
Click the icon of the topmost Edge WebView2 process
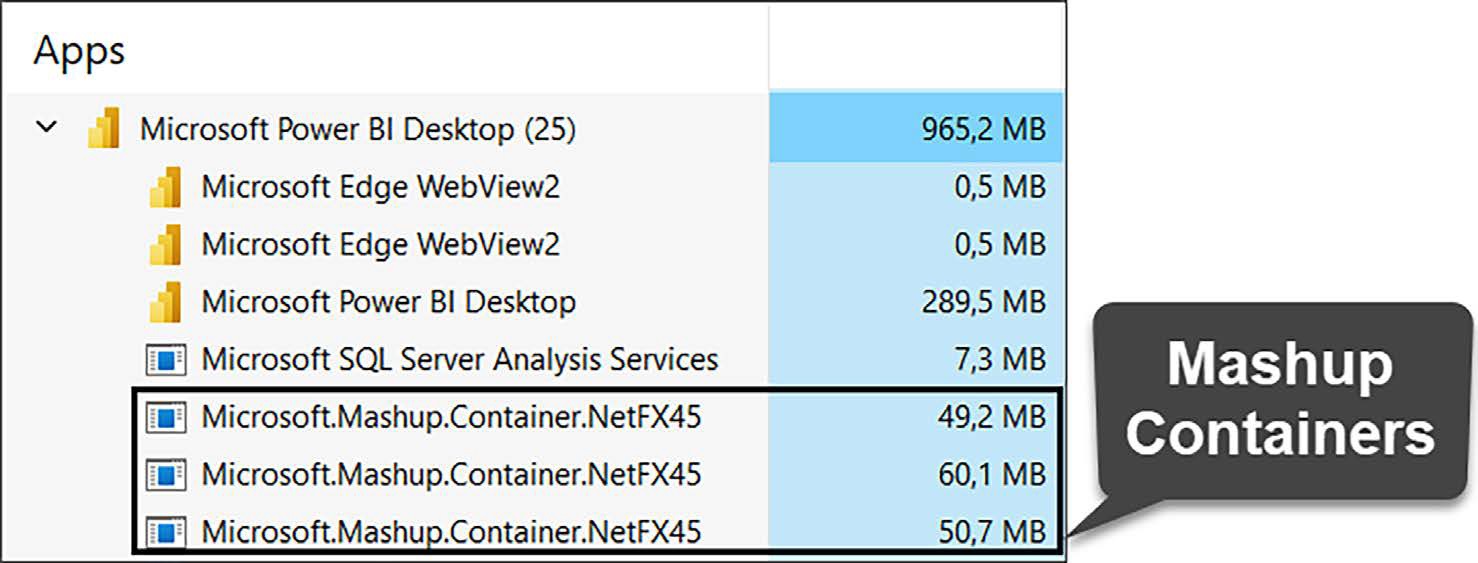click(x=165, y=188)
